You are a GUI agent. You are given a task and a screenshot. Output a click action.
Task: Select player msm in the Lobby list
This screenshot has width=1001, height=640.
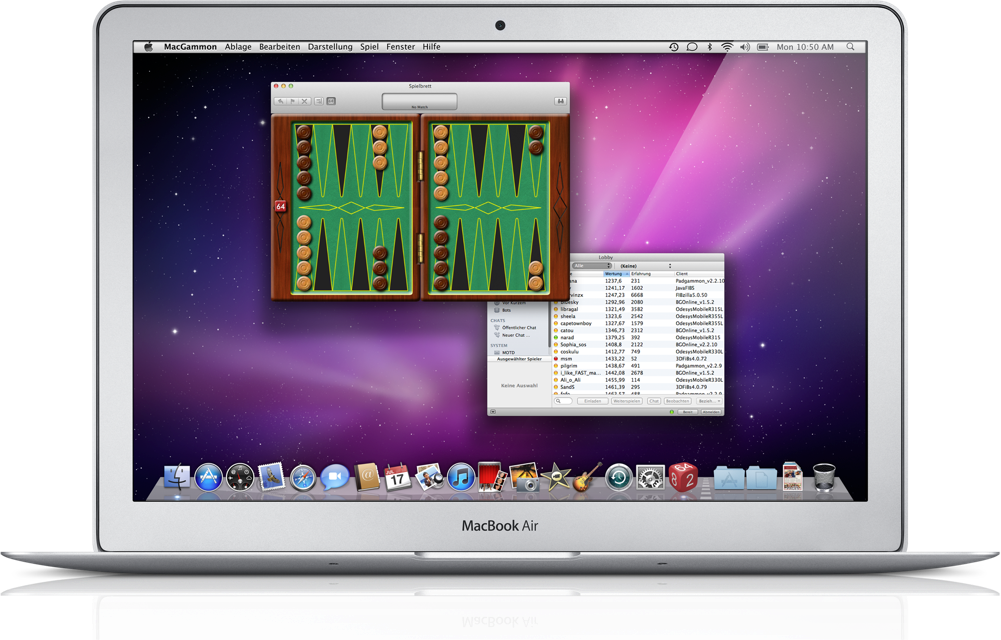click(x=638, y=359)
